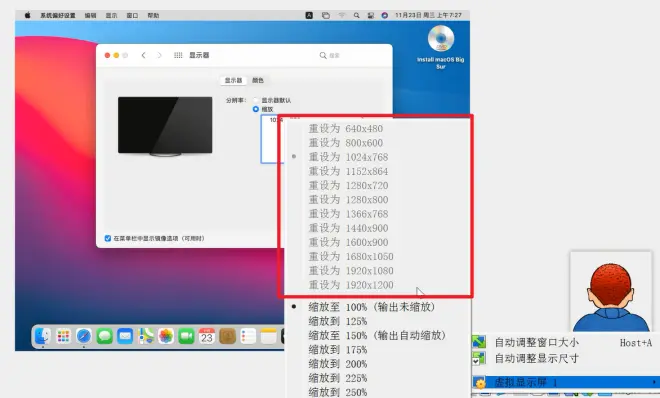The width and height of the screenshot is (660, 398).
Task: Click the menu bar date and time
Action: [428, 15]
